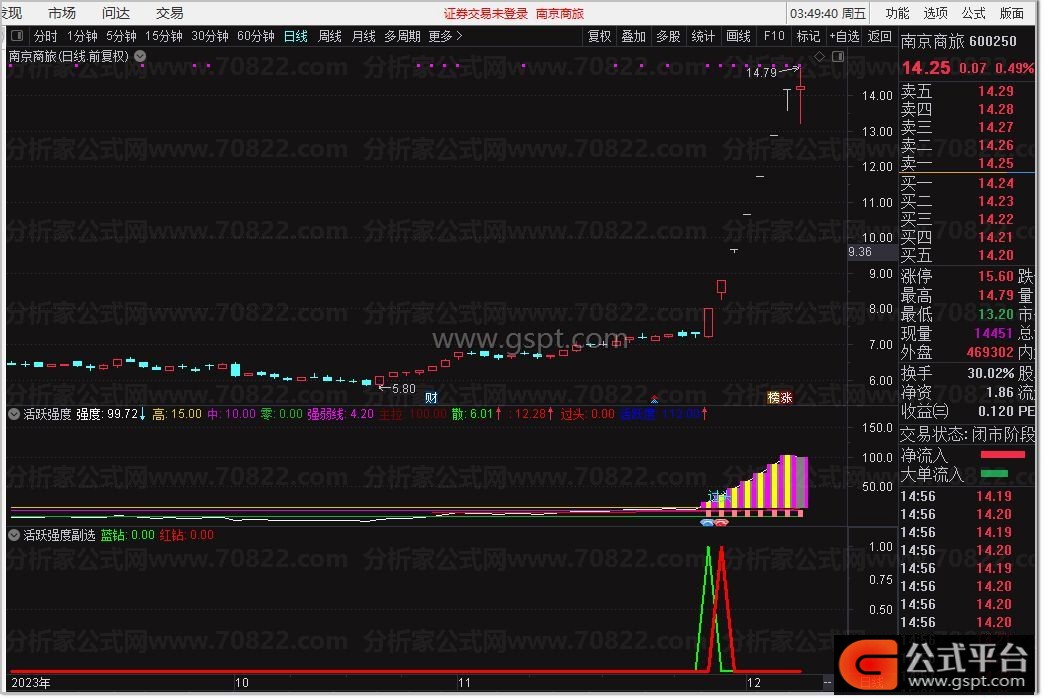Screen dimensions: 1044x698
Task: Toggle the left sidebar panel icon
Action: coord(17,35)
